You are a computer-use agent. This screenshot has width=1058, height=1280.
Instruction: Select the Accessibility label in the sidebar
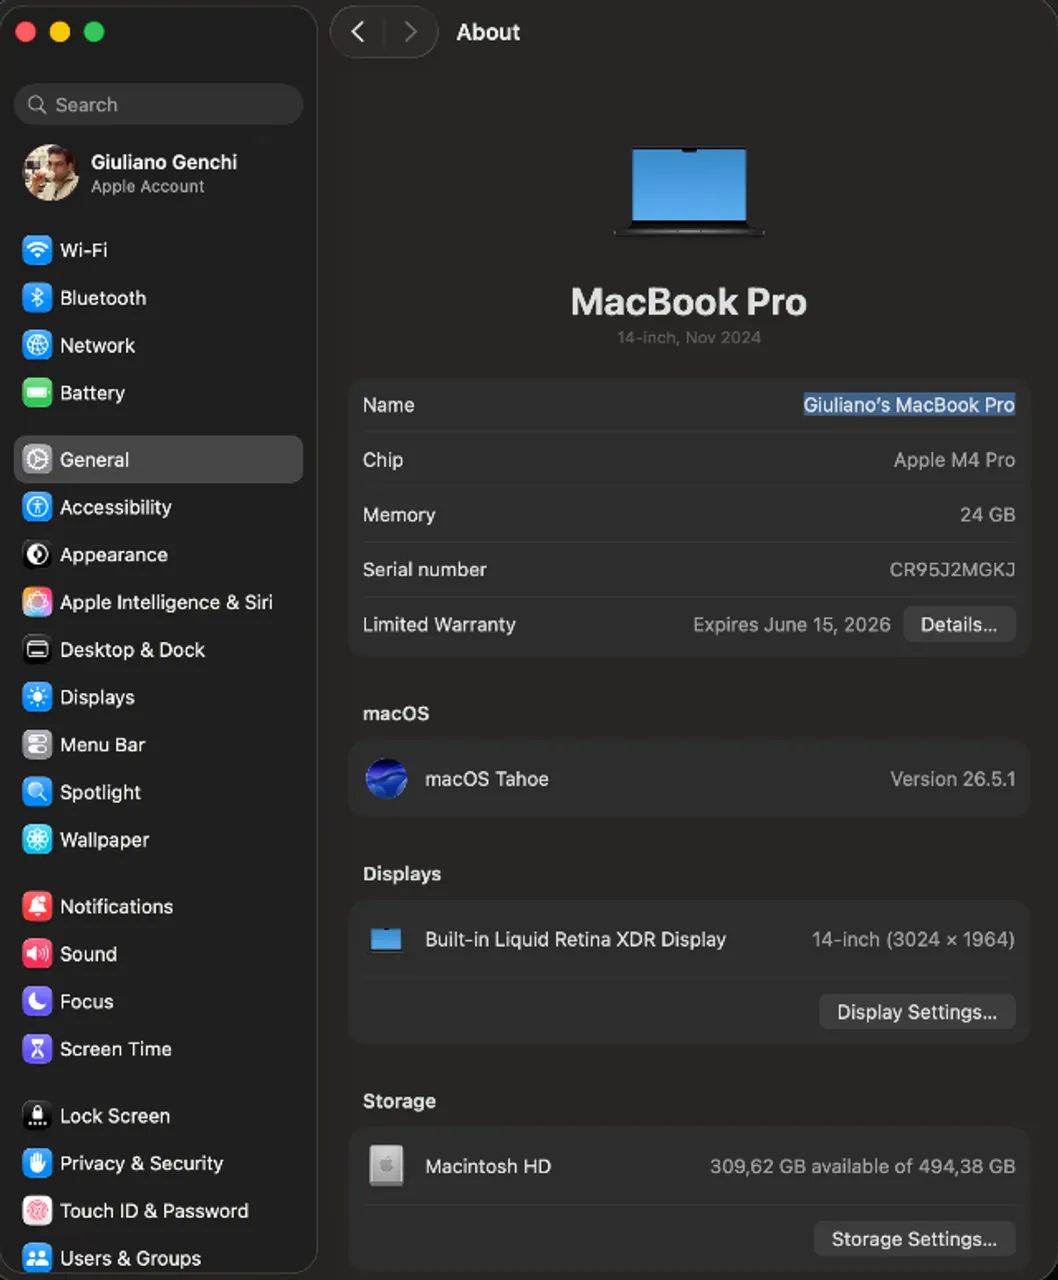click(116, 507)
